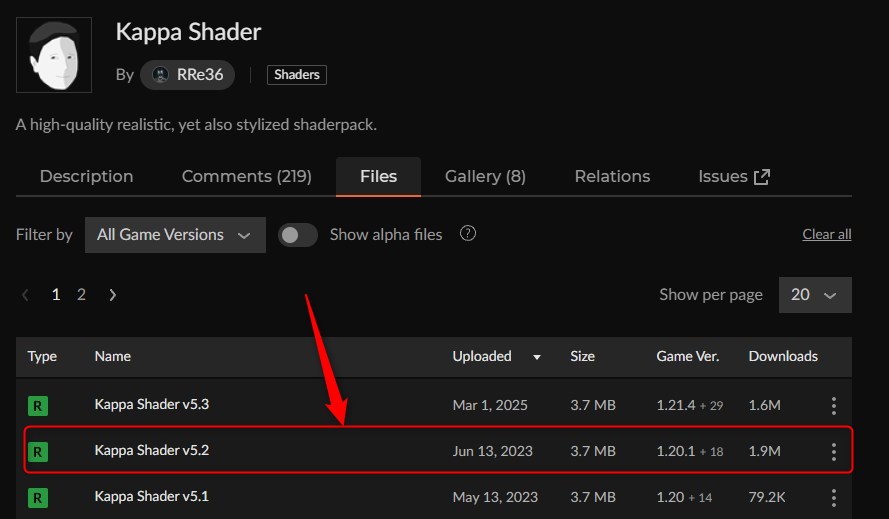Open the Kappa Shader project avatar image
889x519 pixels.
54,54
